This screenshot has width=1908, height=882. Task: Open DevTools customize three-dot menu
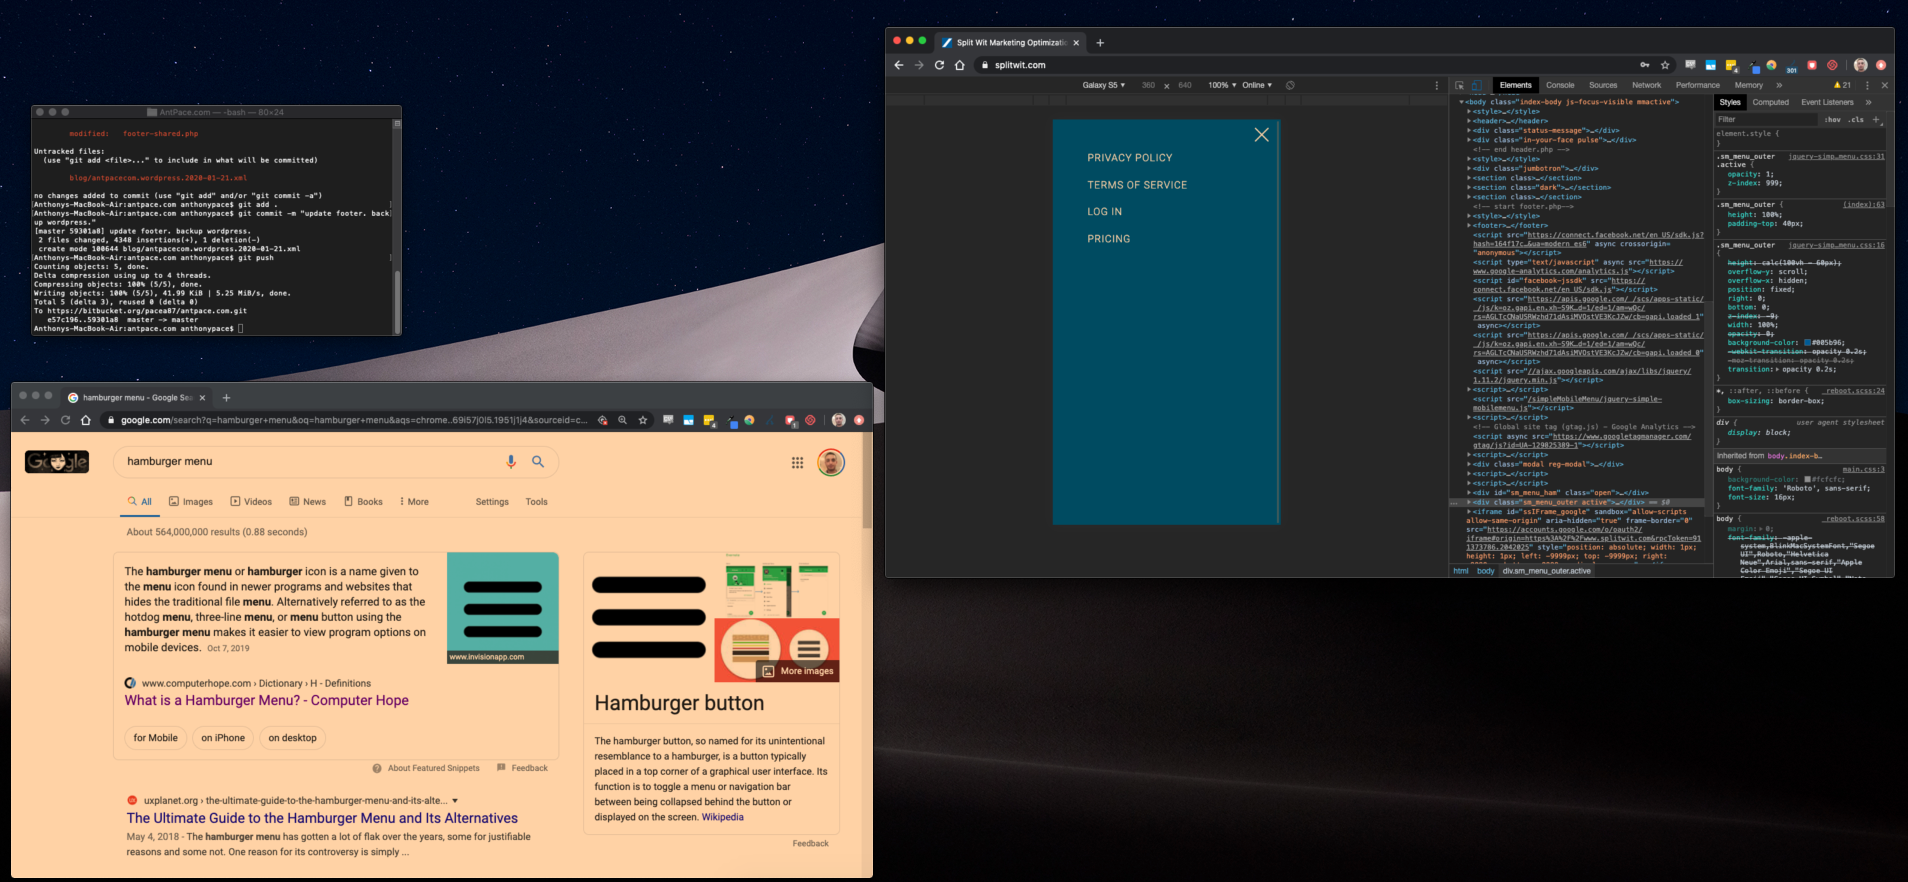[x=1867, y=86]
